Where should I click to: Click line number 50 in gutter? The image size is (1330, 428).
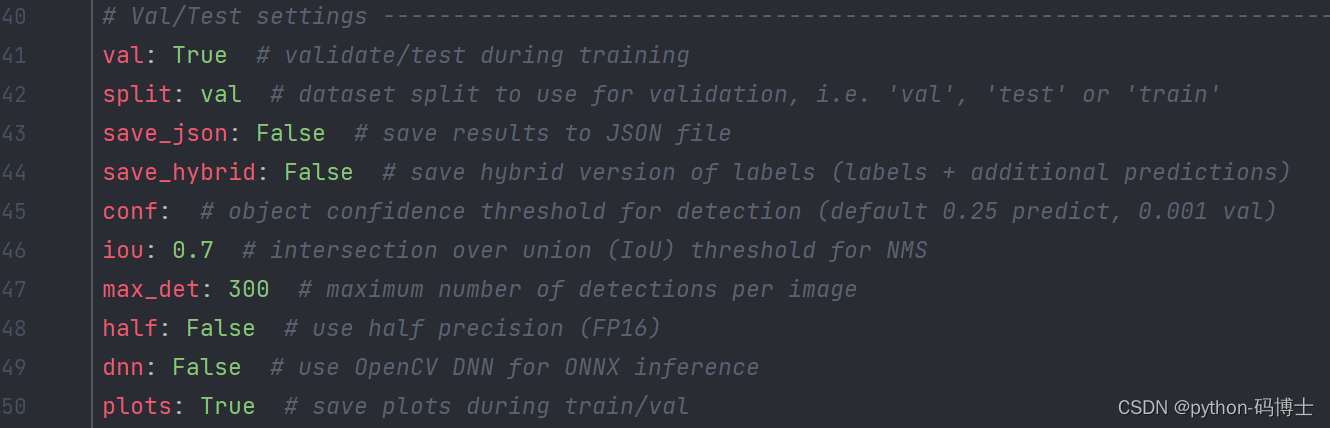(14, 407)
